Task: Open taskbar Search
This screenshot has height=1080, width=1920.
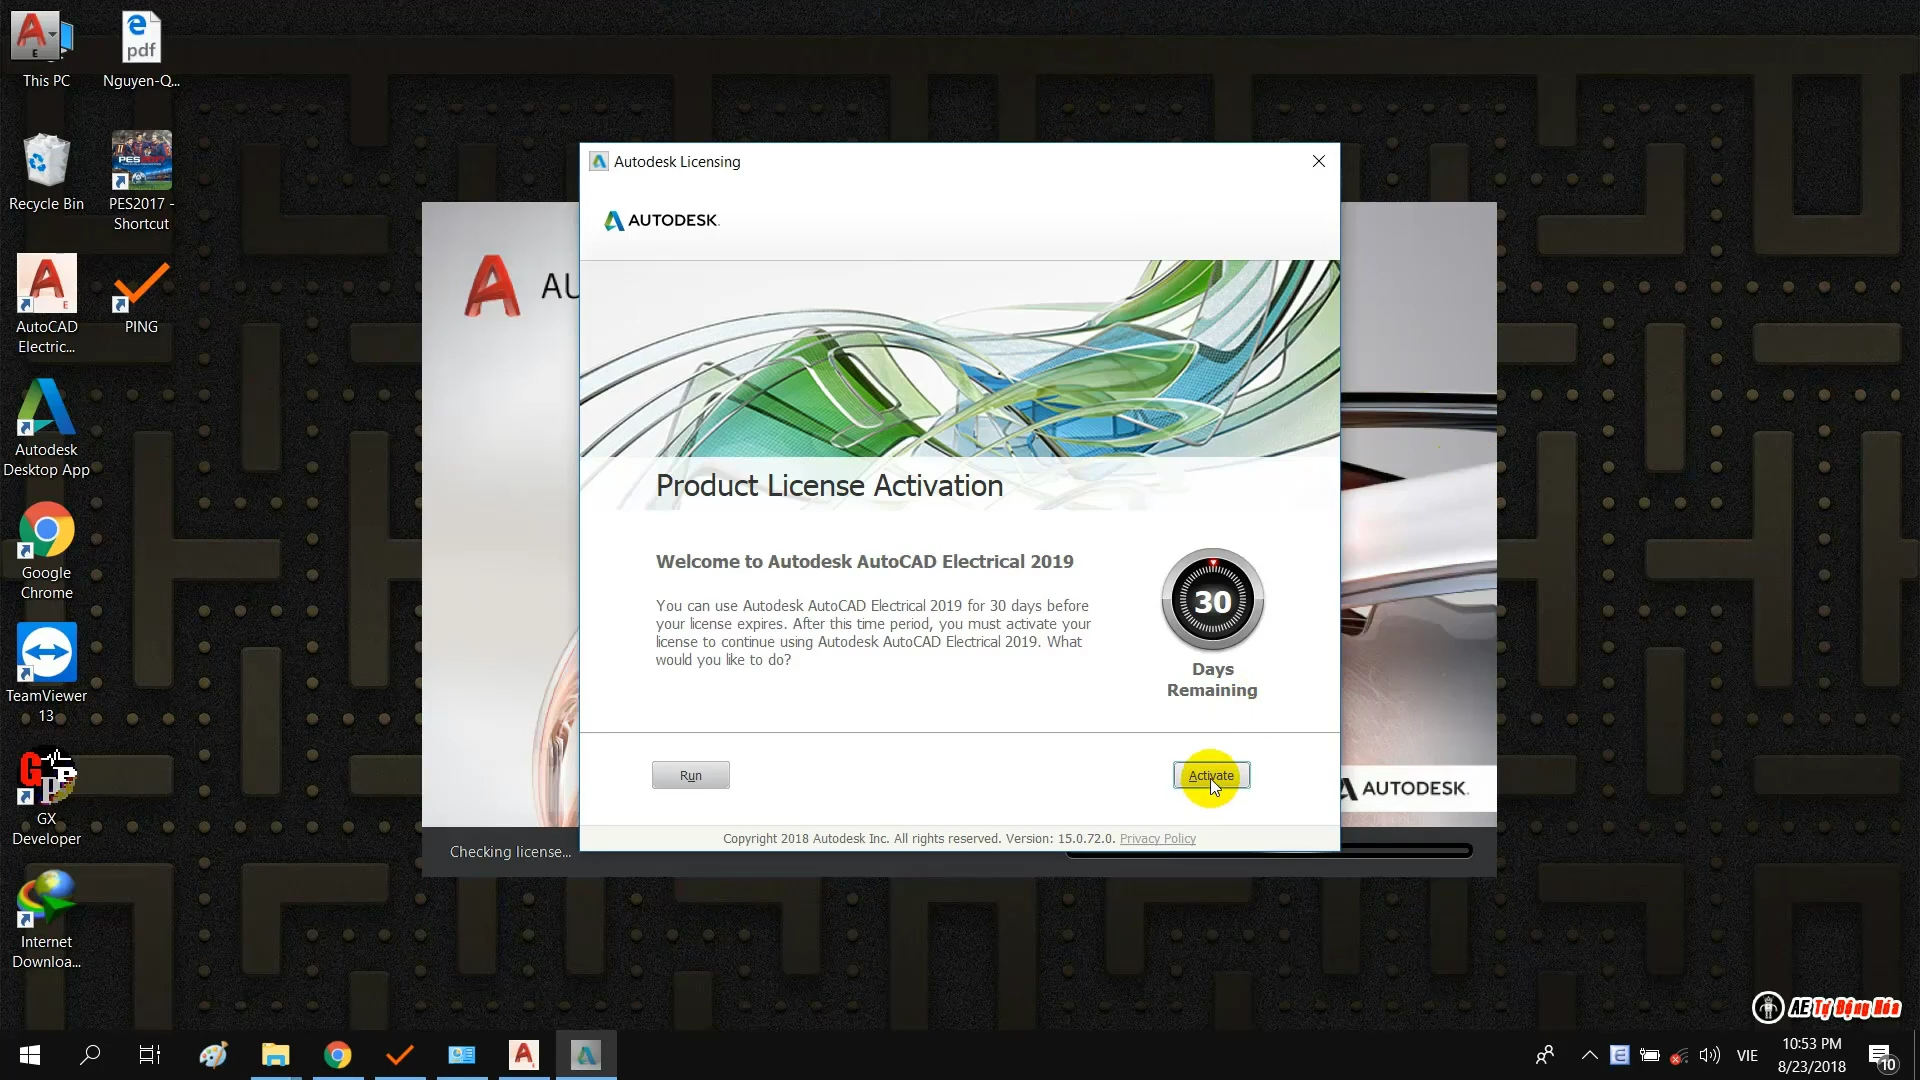Action: click(x=90, y=1055)
